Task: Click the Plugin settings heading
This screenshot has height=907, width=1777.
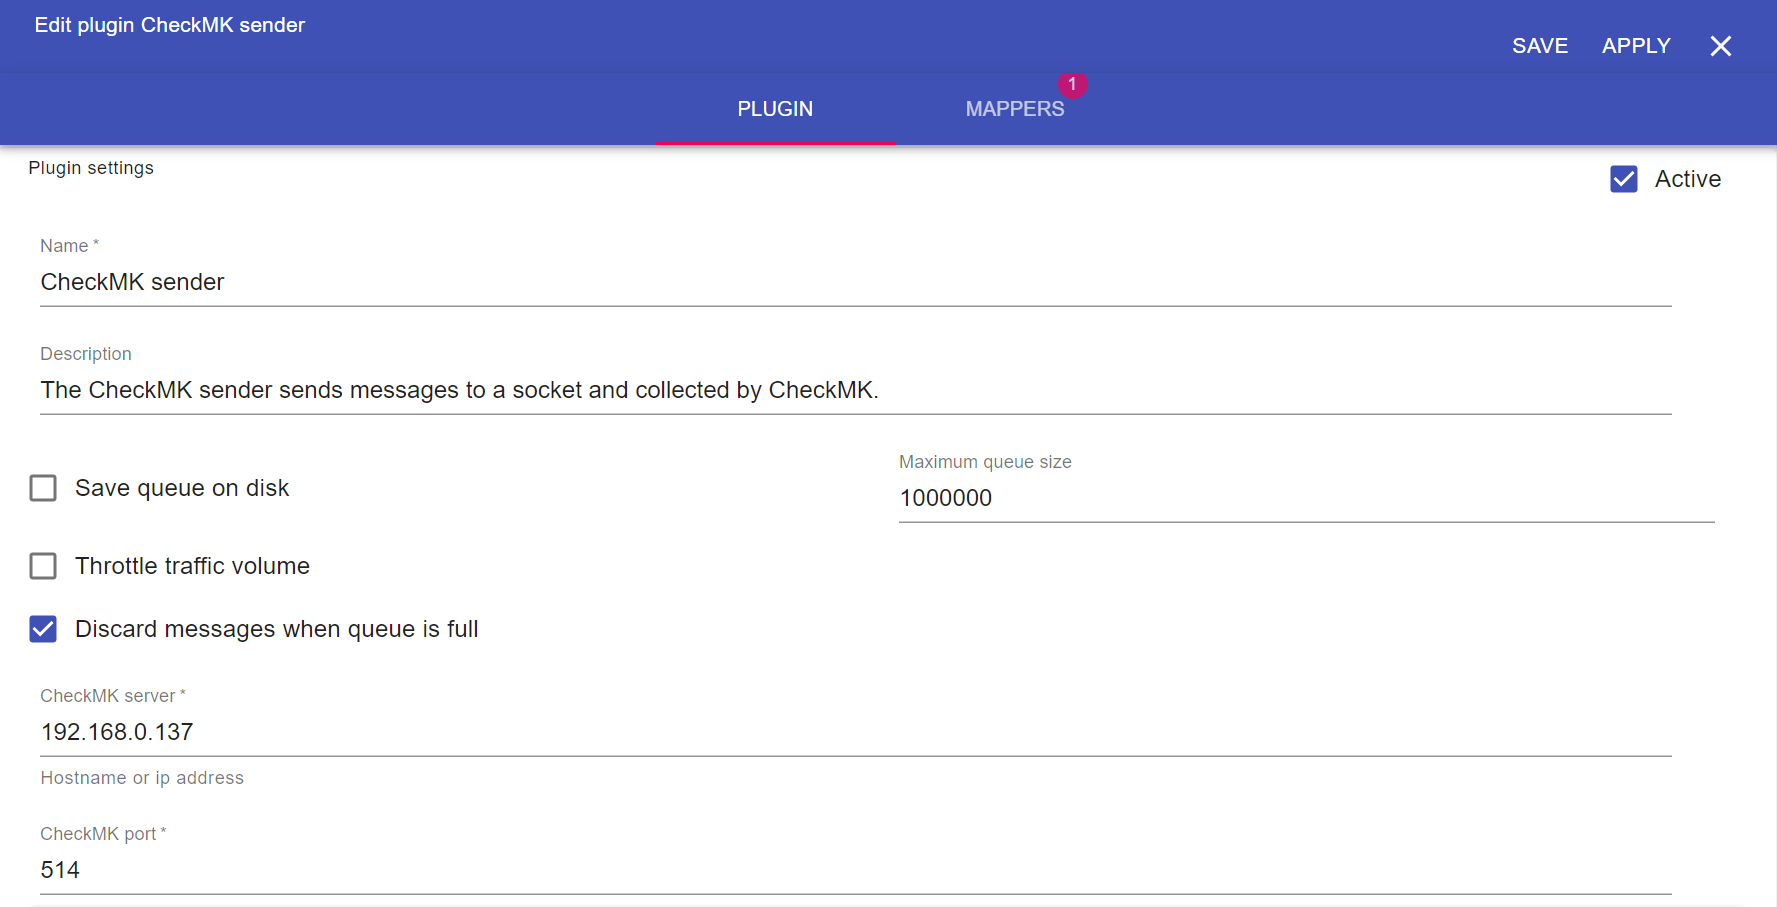Action: pyautogui.click(x=91, y=168)
